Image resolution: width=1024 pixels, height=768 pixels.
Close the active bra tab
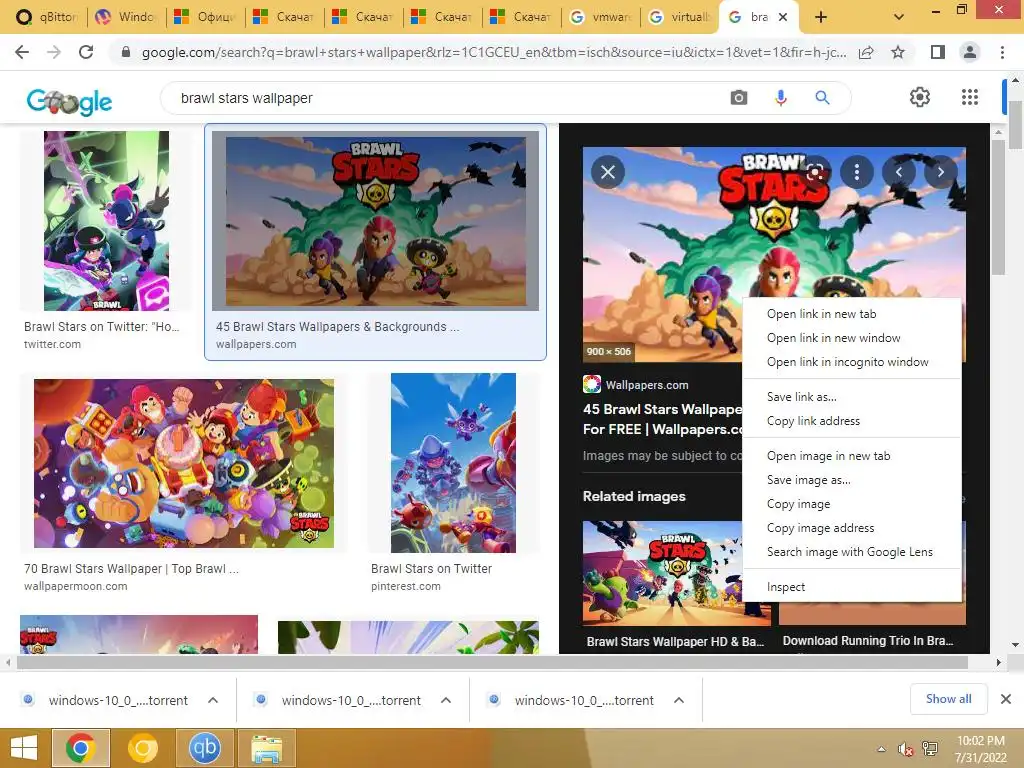(x=783, y=17)
